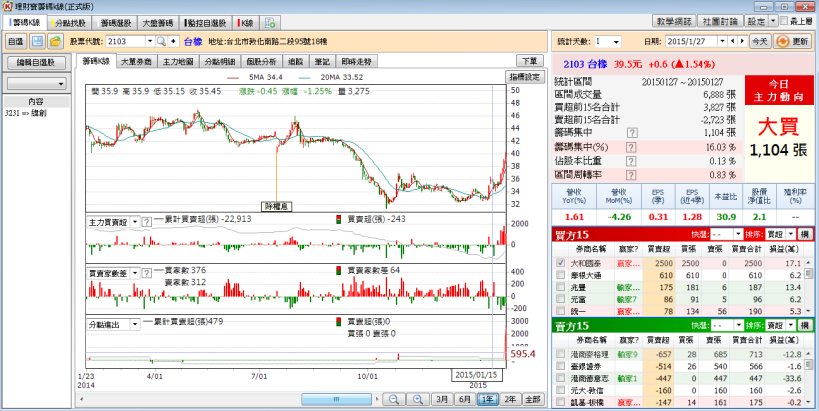
Task: Expand the 設定 dropdown arrow
Action: (x=774, y=21)
